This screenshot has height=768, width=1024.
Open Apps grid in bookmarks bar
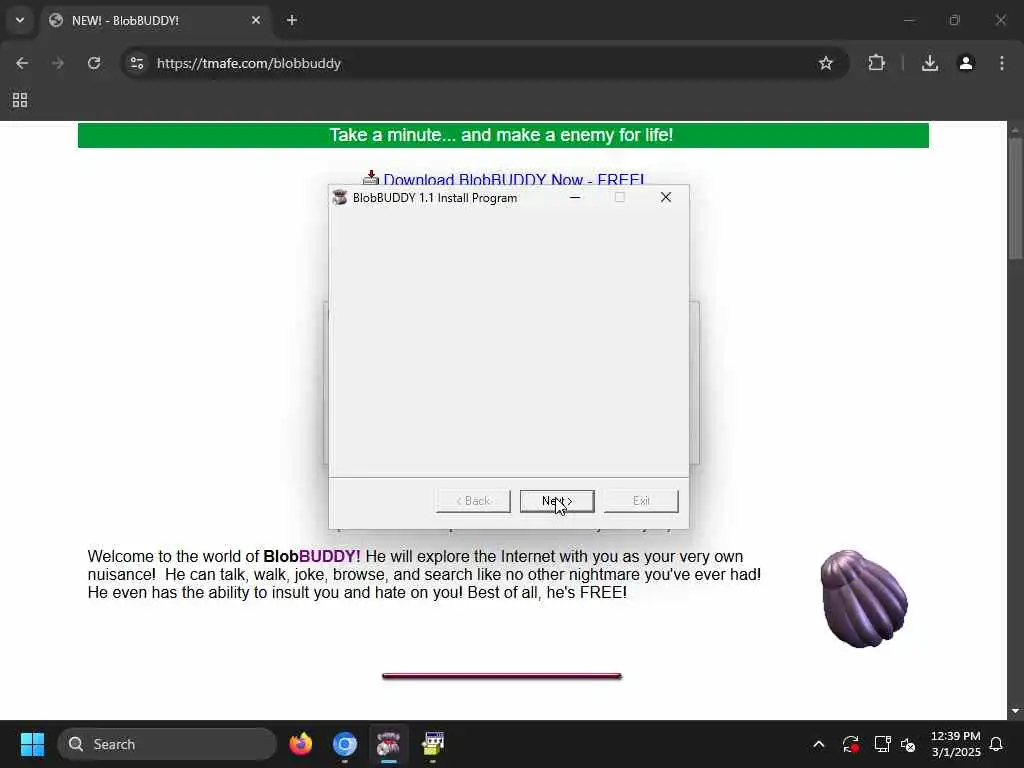coord(20,100)
